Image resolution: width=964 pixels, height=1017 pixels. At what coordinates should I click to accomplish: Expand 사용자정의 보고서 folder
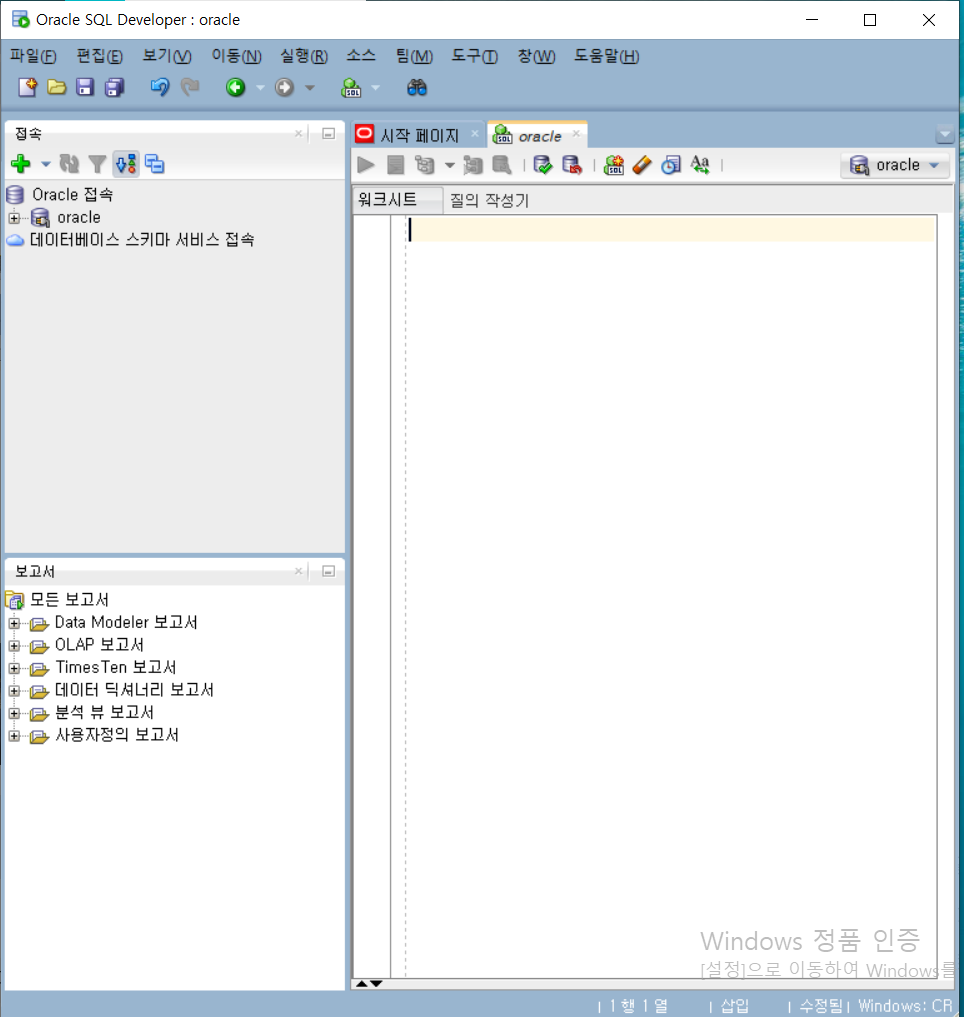(x=14, y=736)
